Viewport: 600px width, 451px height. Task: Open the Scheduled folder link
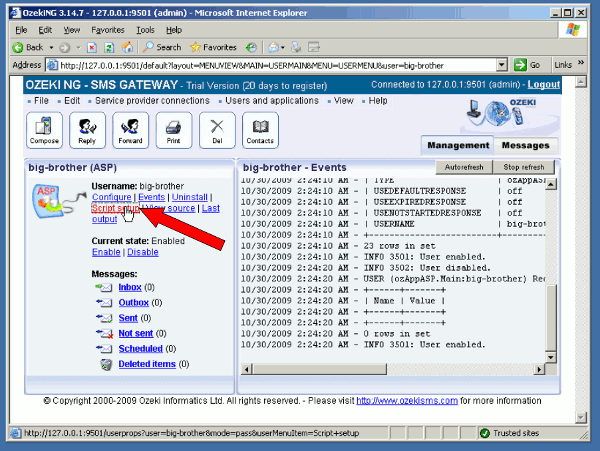pos(140,349)
